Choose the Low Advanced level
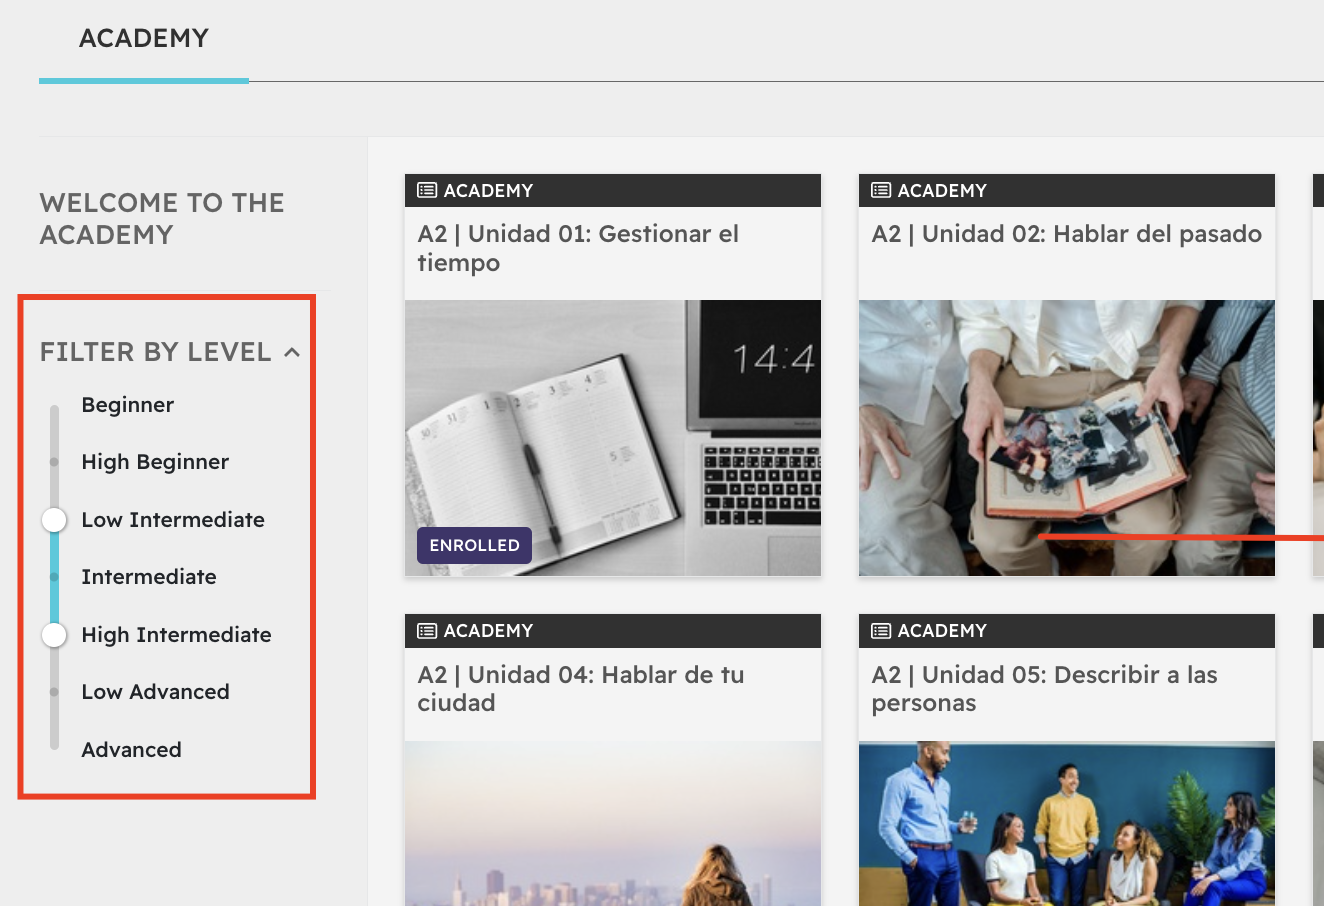The height and width of the screenshot is (906, 1324). coord(155,692)
